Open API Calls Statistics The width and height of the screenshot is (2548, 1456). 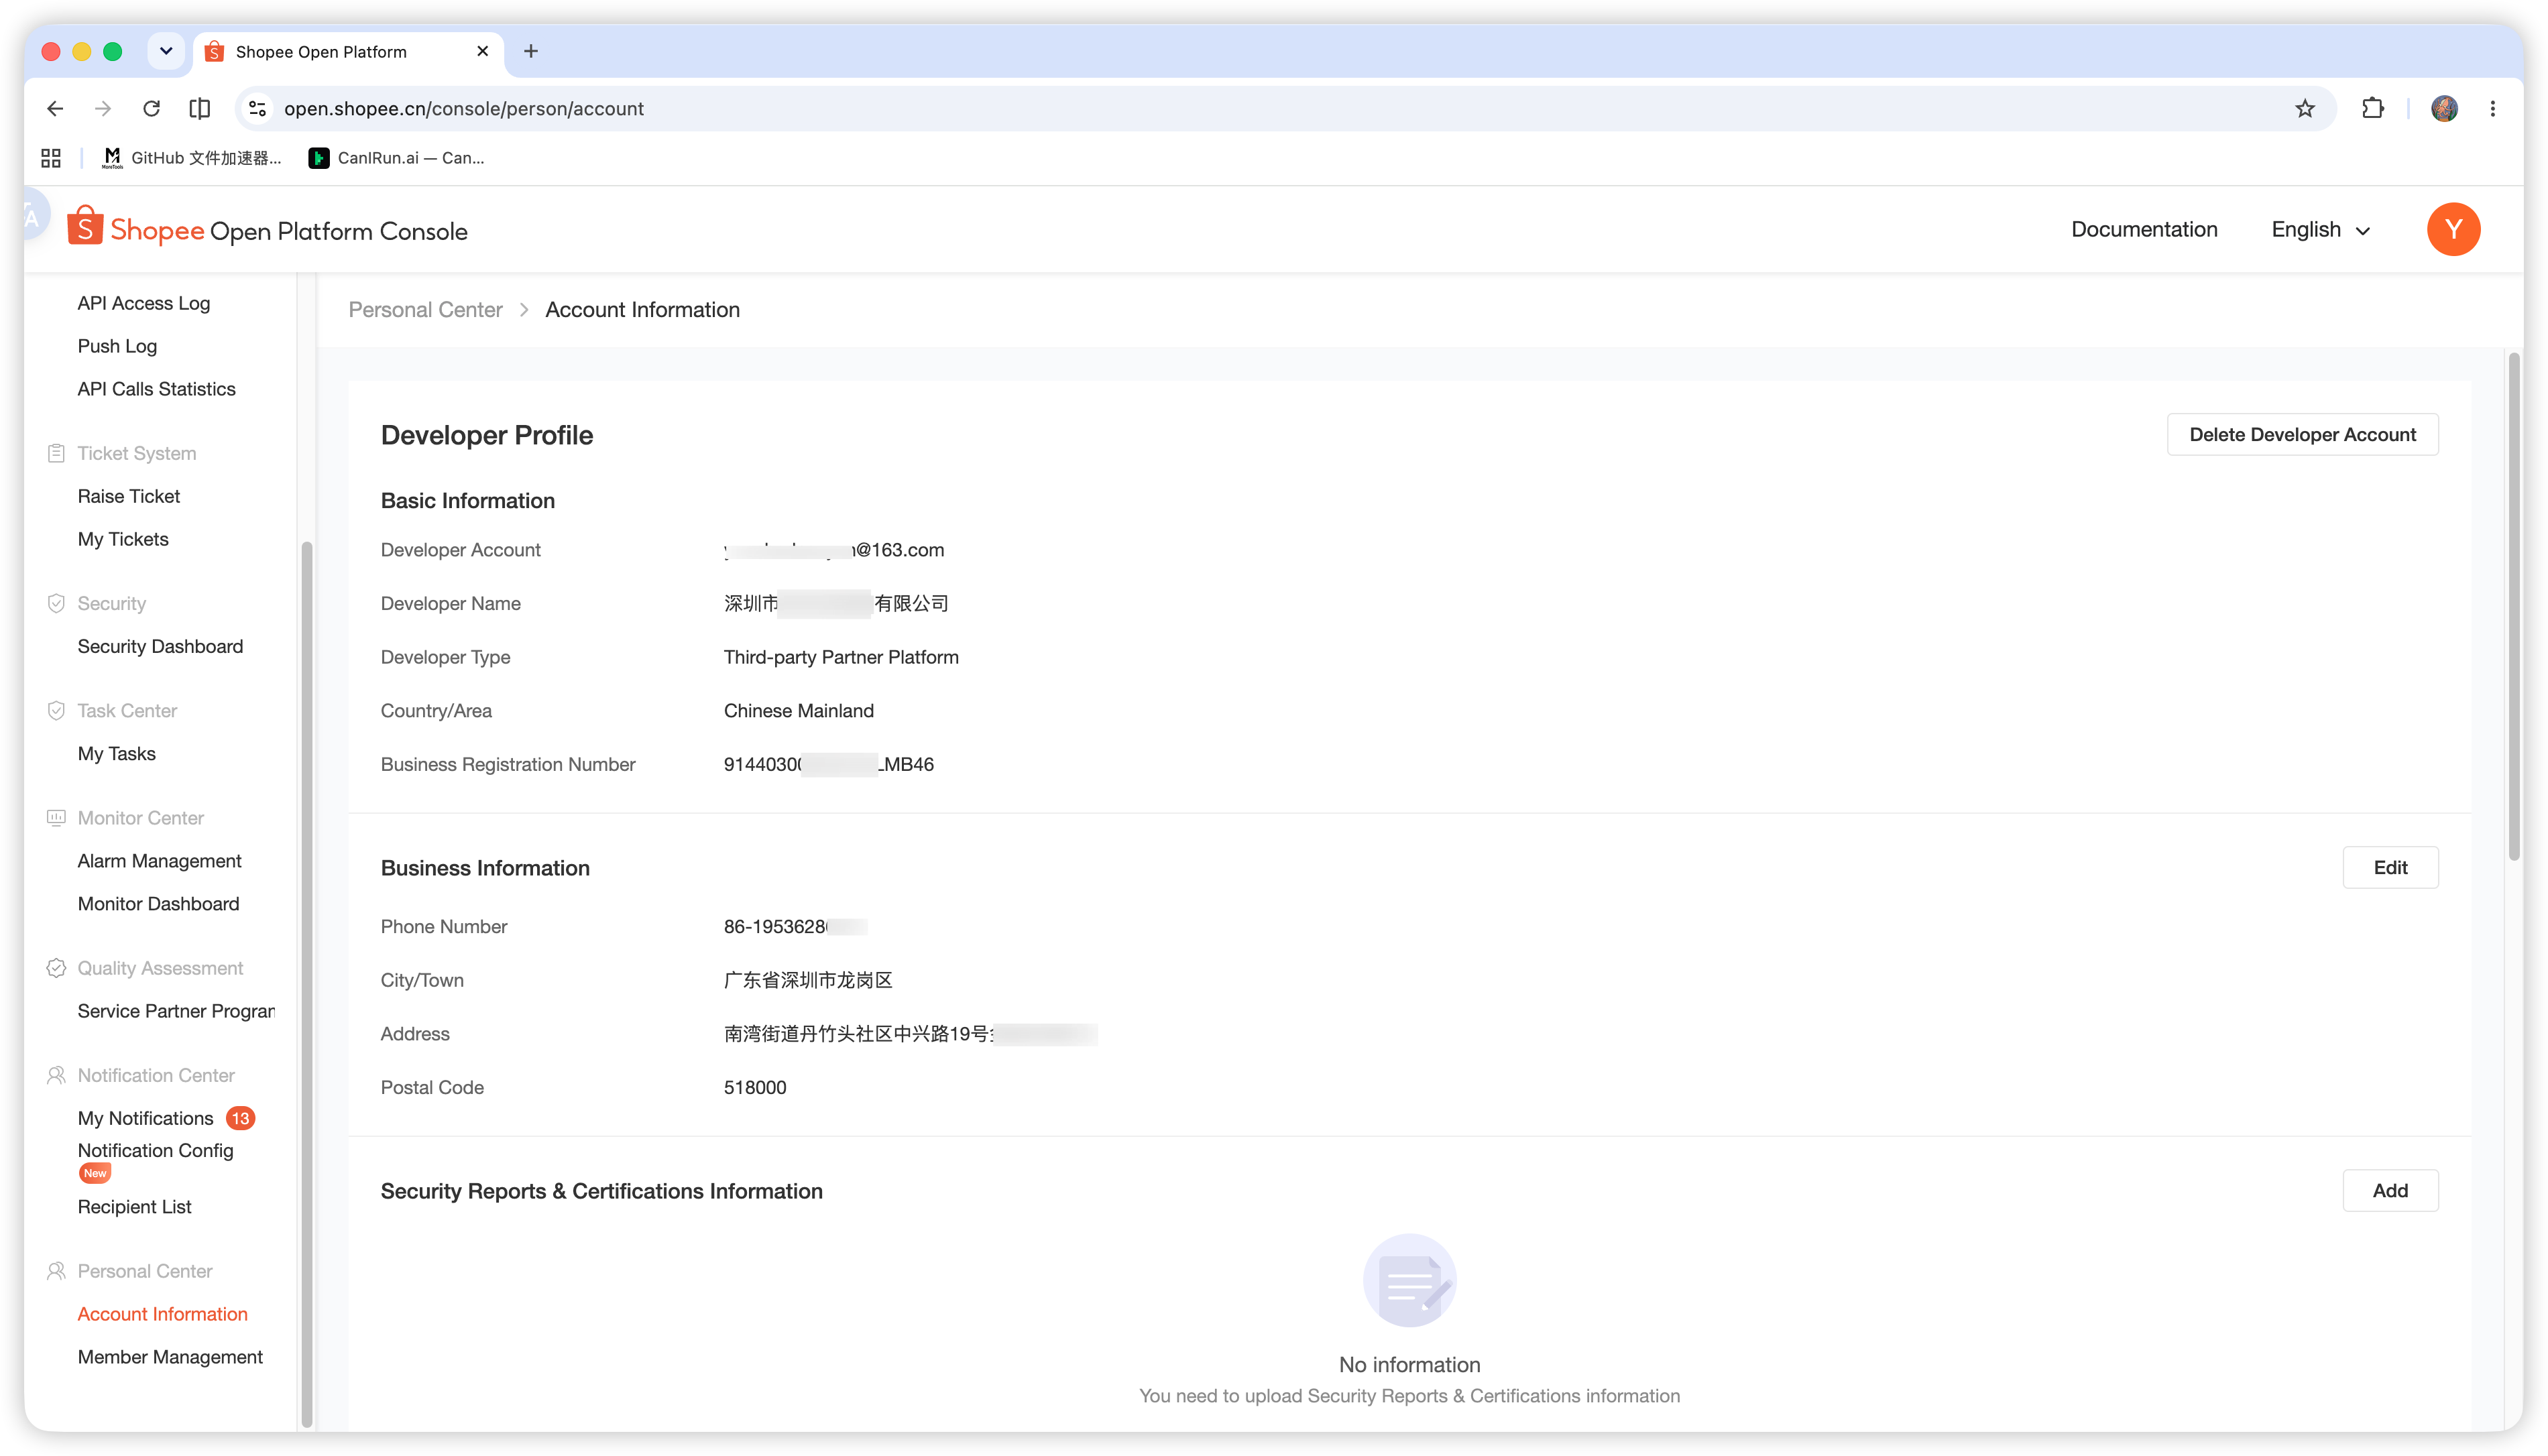click(156, 389)
